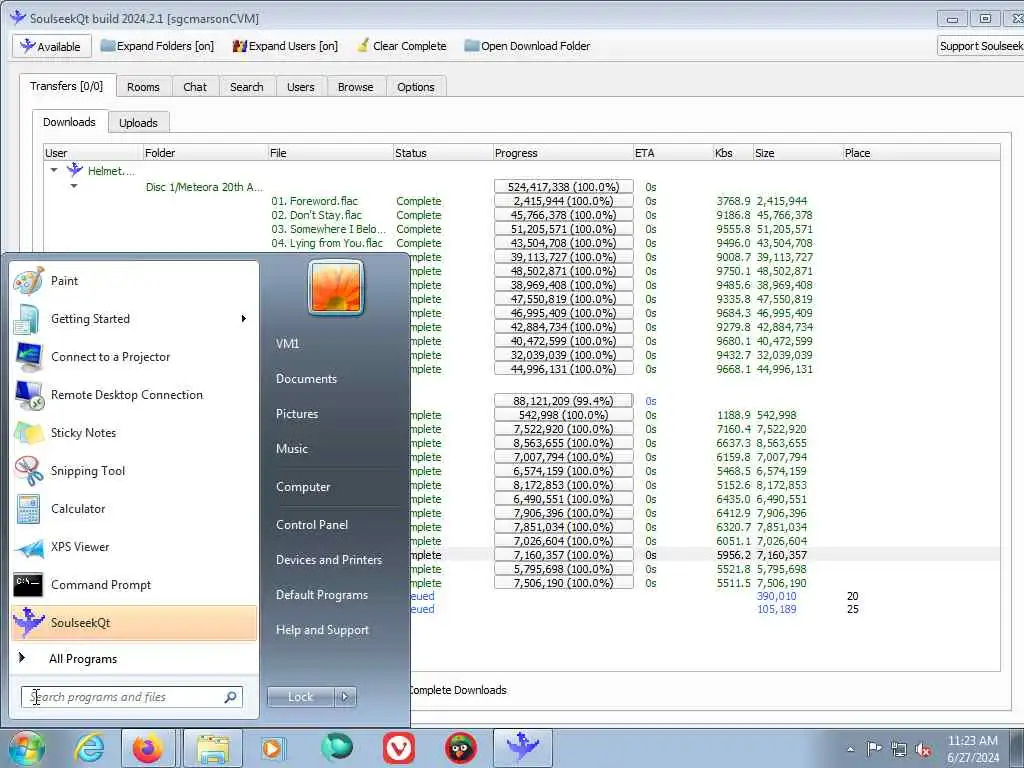Click the muted volume tray icon
This screenshot has height=768, width=1024.
pos(923,749)
